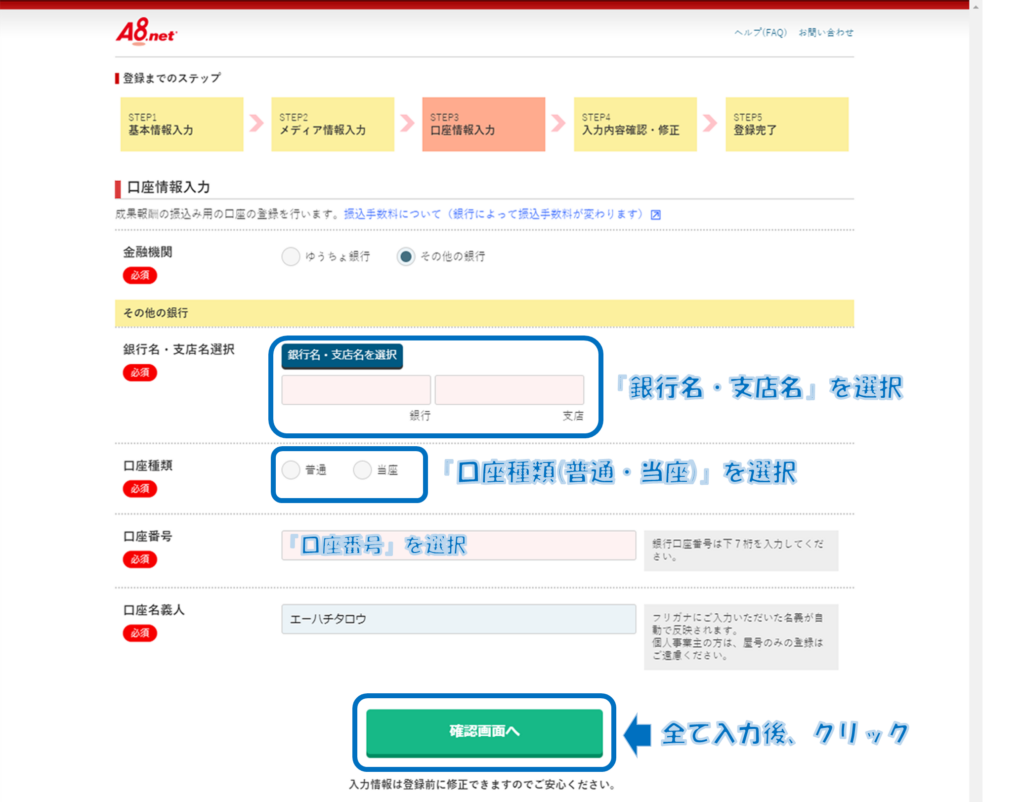This screenshot has height=802, width=1024.
Task: Click the external link icon beside fee info
Action: (x=656, y=214)
